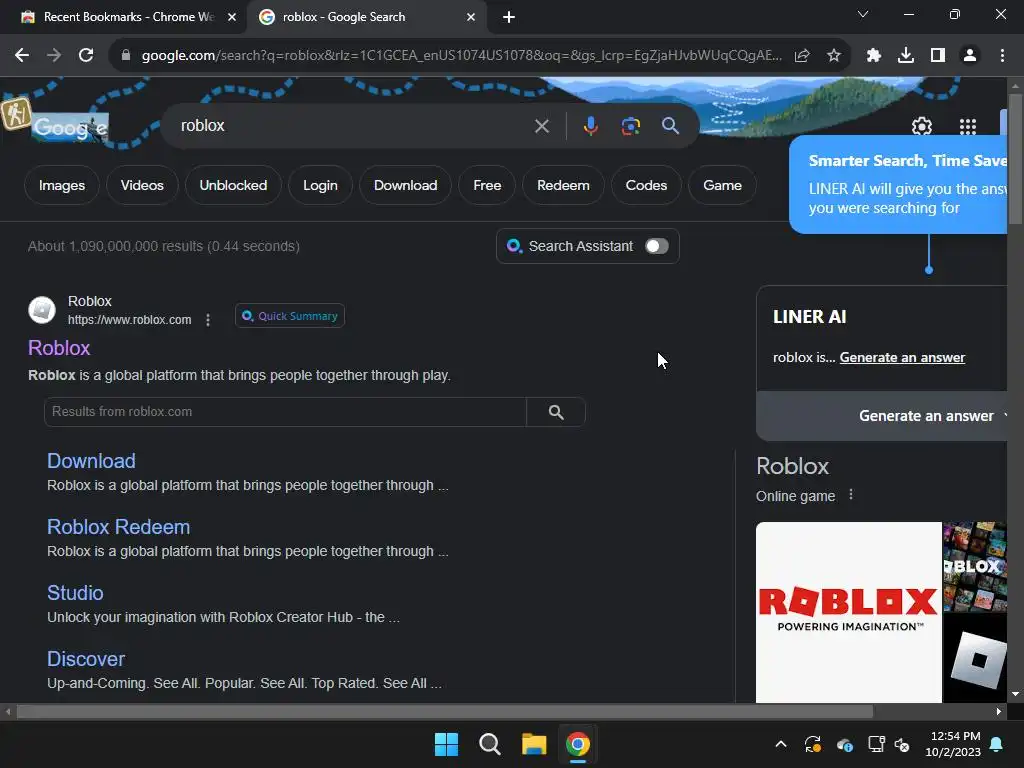
Task: Open Google quick settings gear icon
Action: [921, 126]
